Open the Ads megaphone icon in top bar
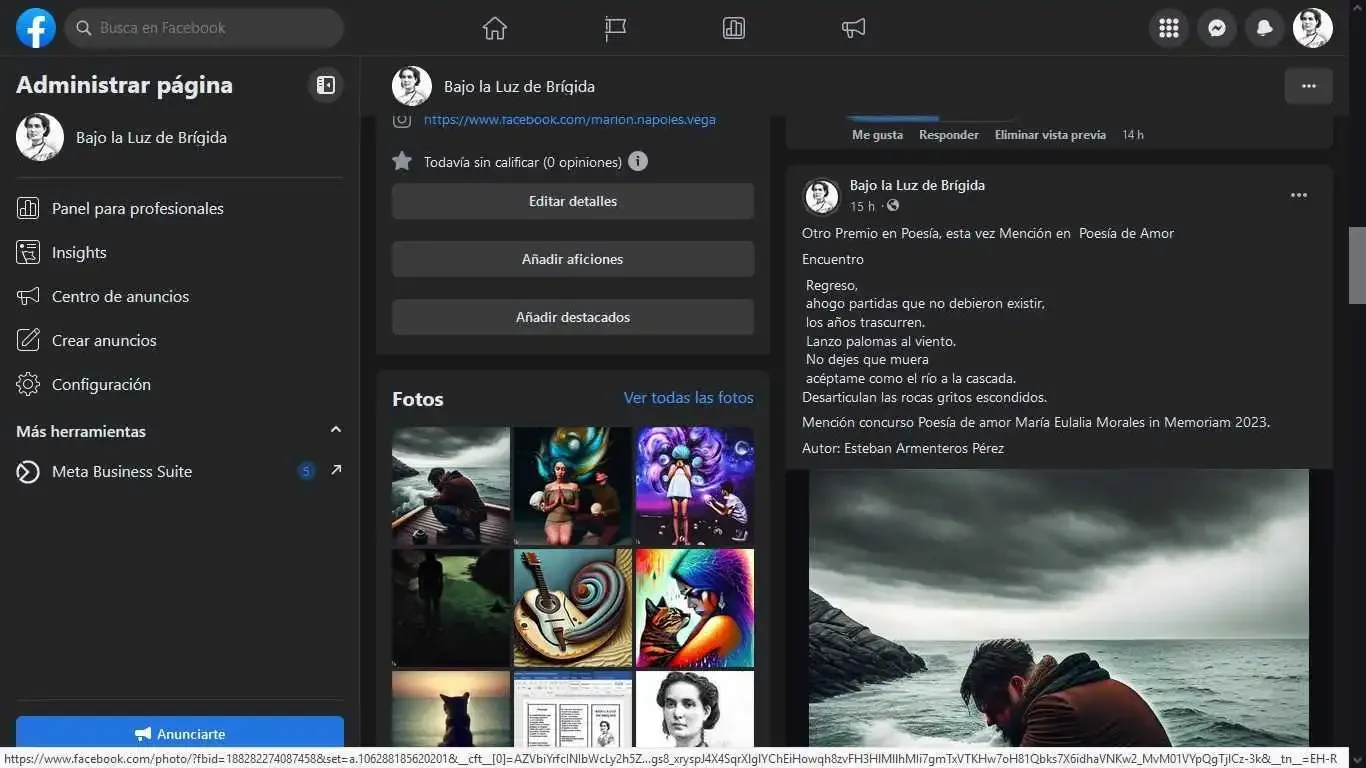 point(853,28)
